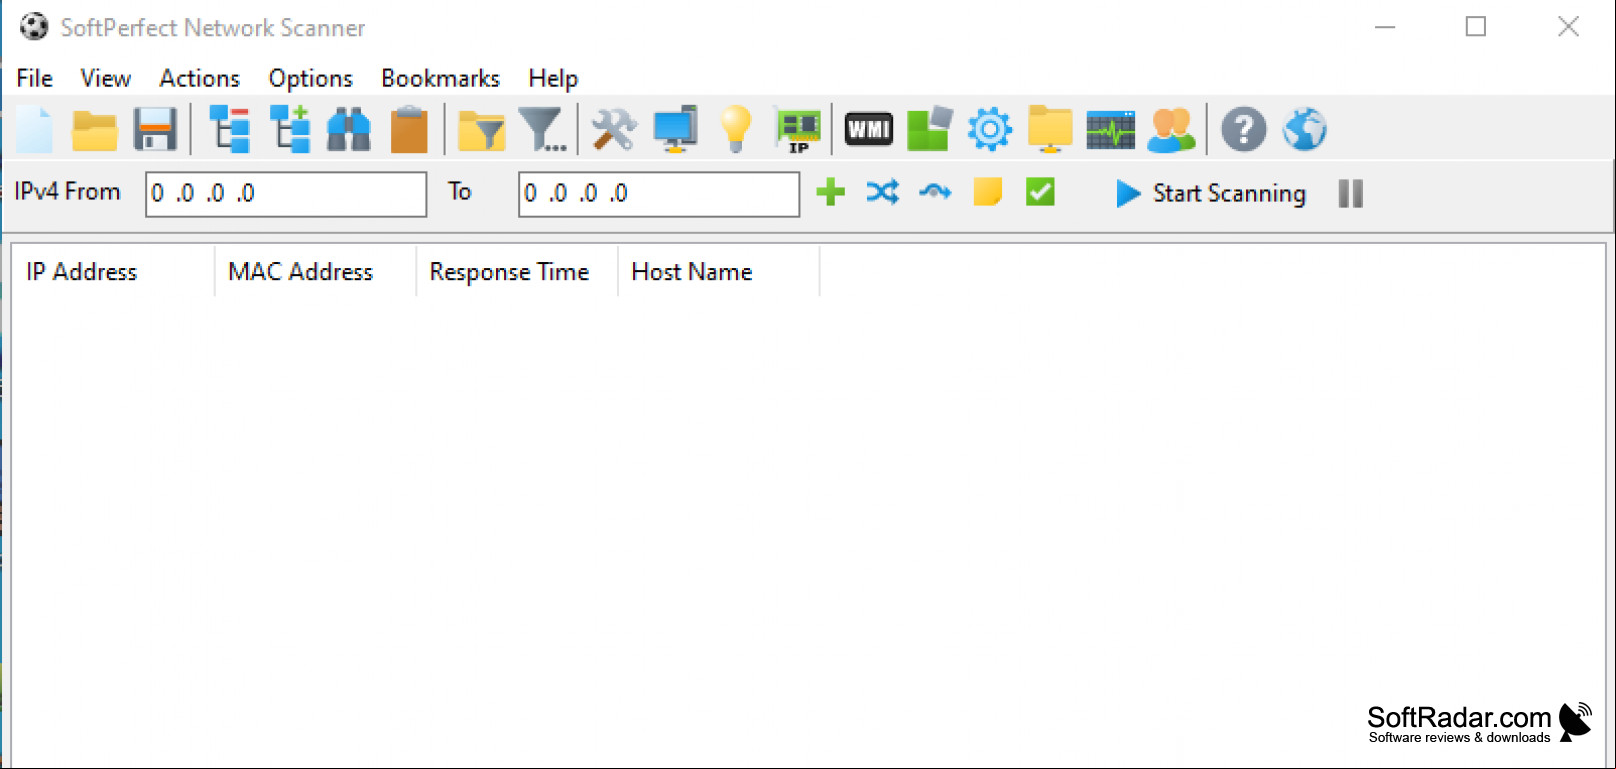This screenshot has width=1616, height=769.
Task: Click the green checkmark box icon
Action: (1040, 192)
